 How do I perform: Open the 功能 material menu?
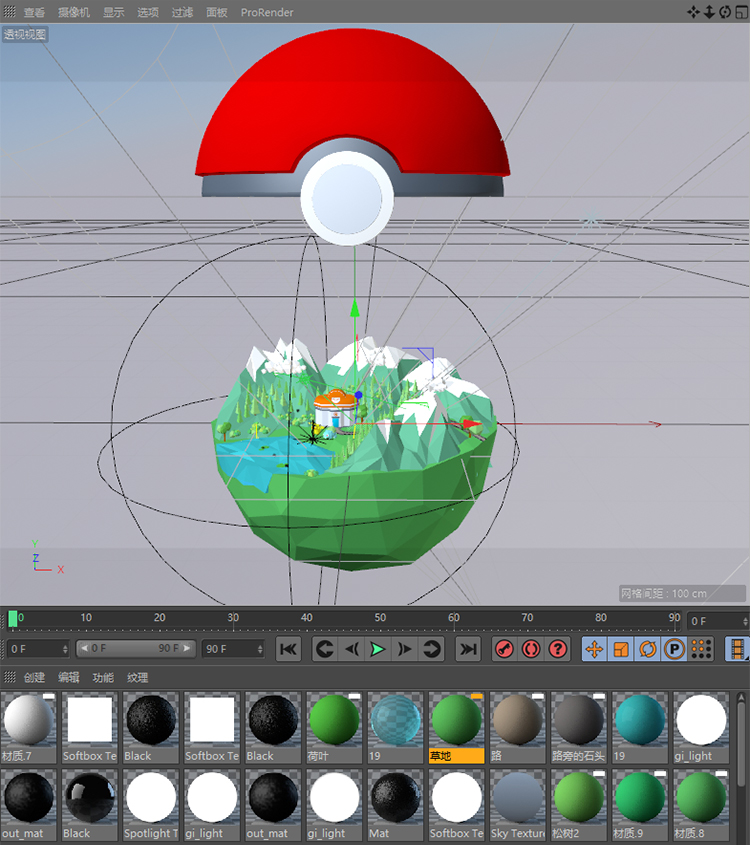pos(103,677)
